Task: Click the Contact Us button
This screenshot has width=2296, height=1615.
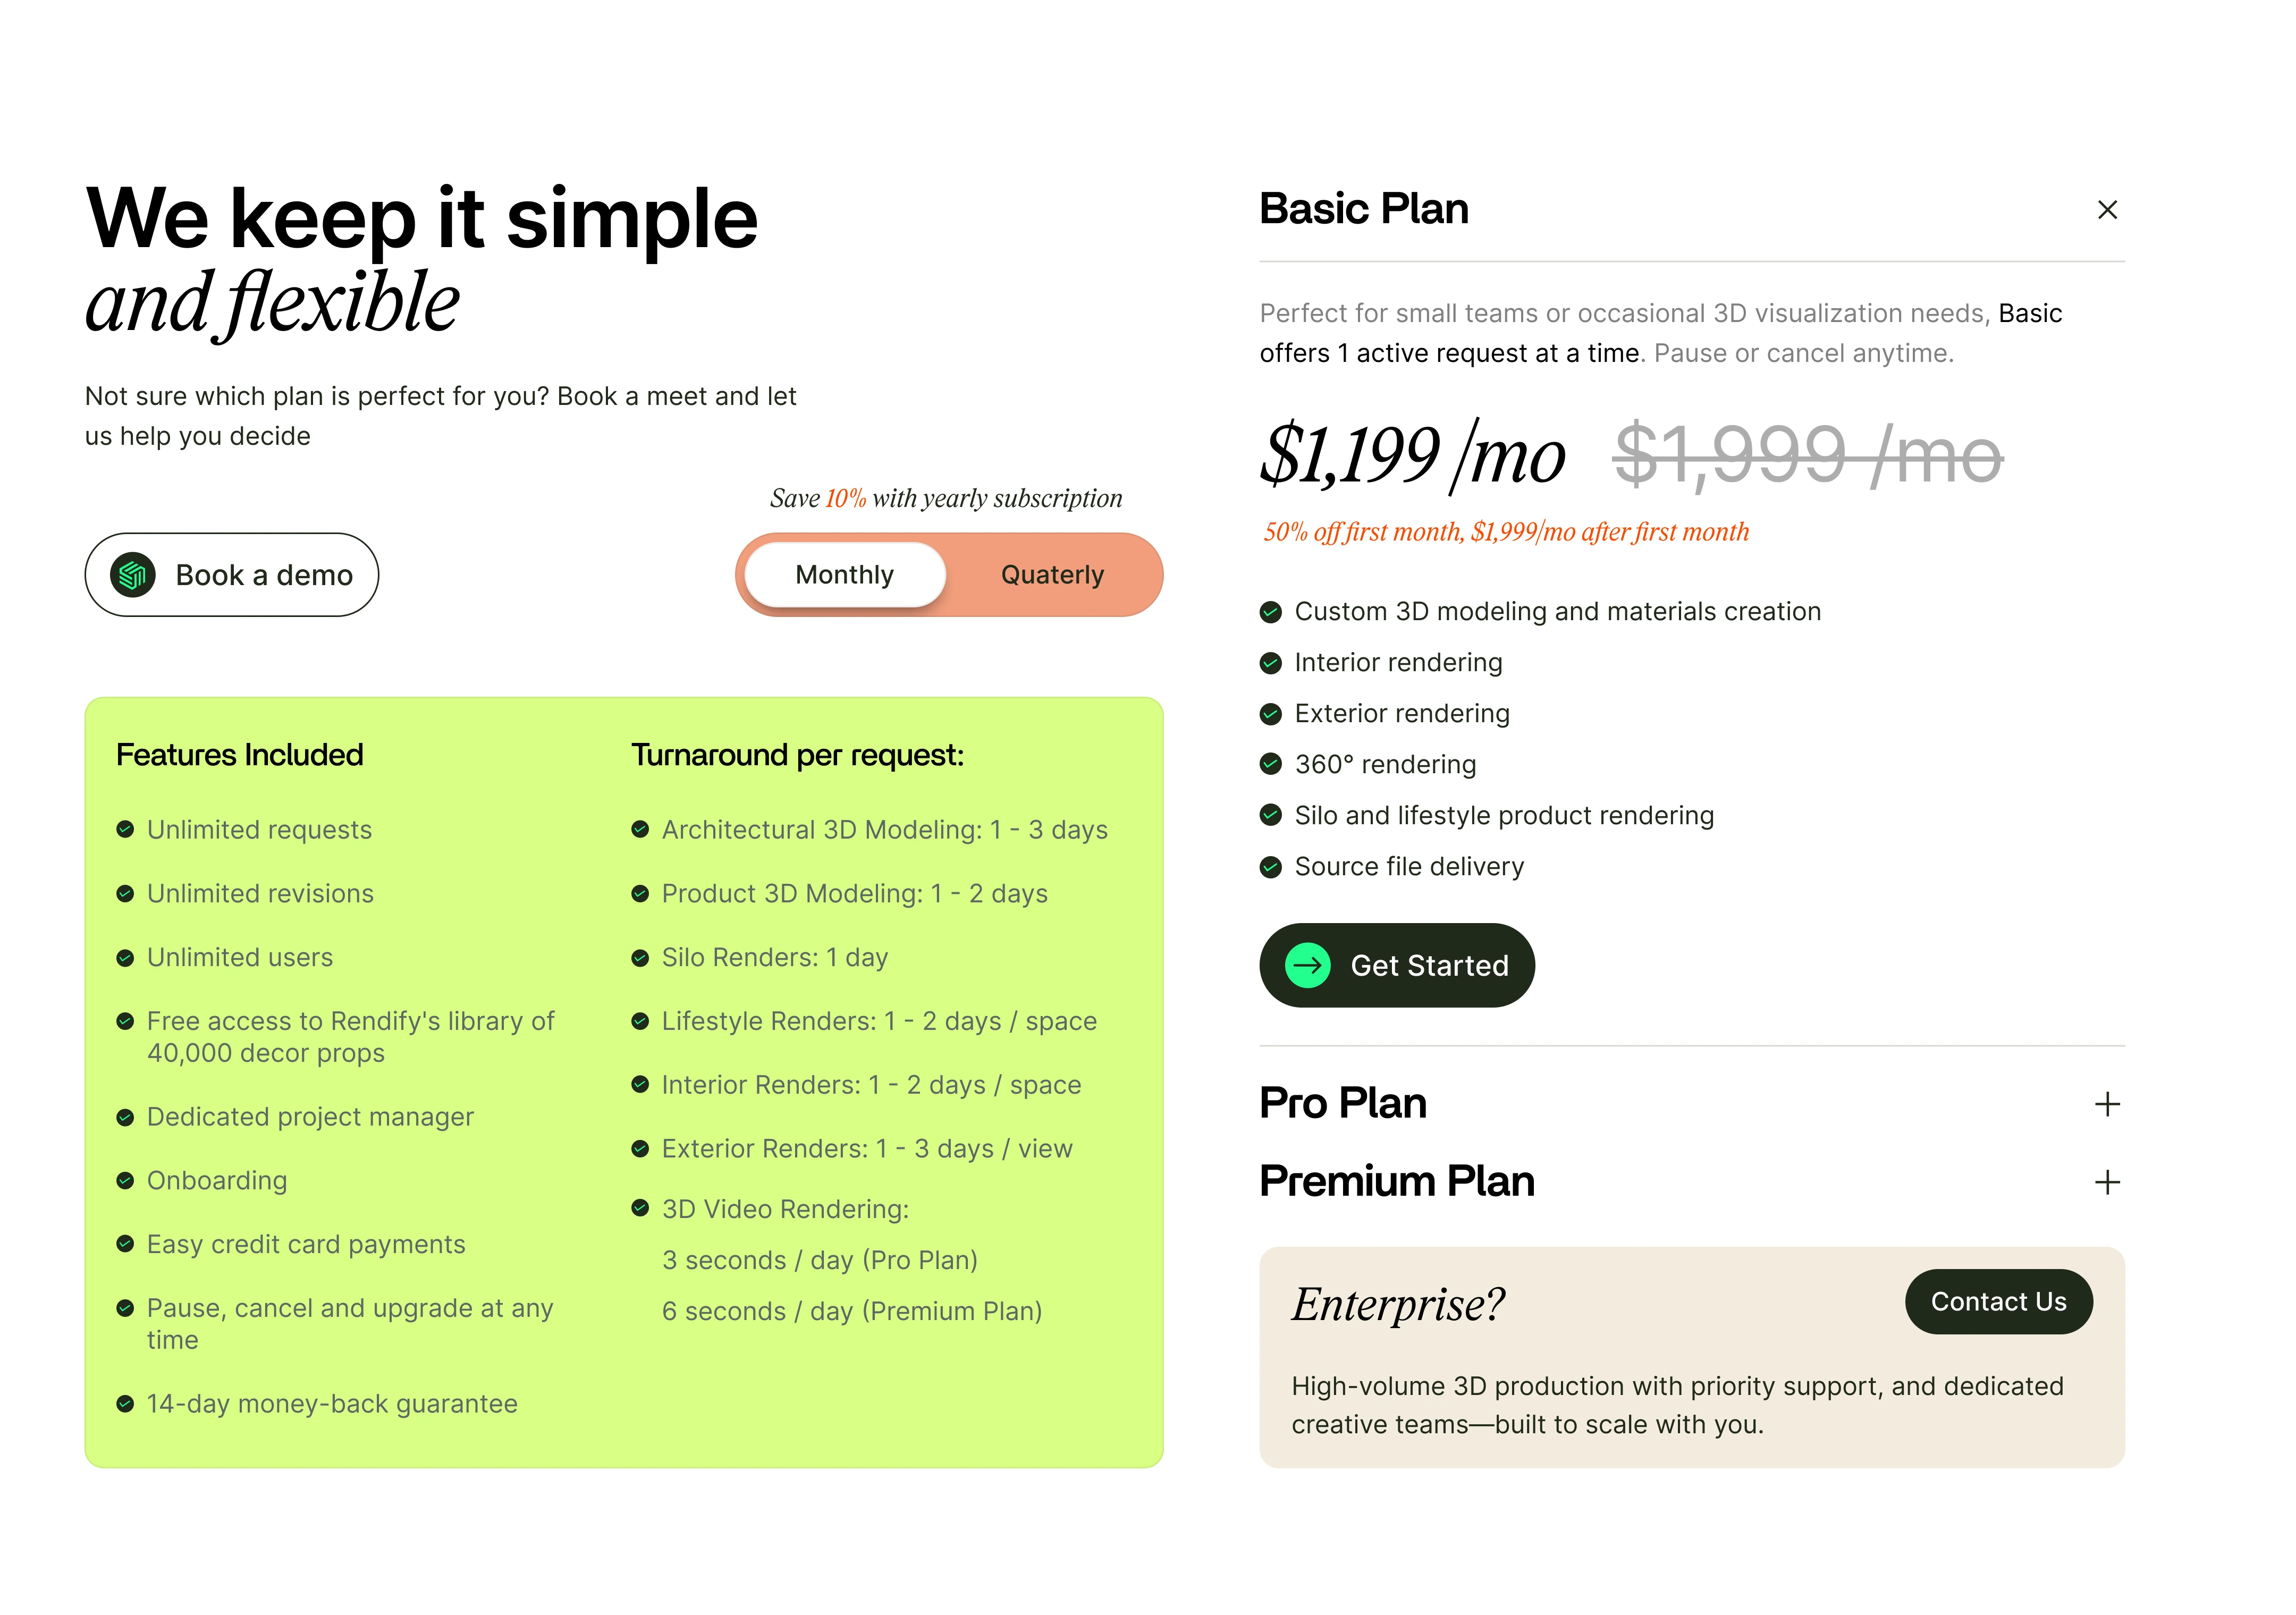Action: coord(1998,1301)
